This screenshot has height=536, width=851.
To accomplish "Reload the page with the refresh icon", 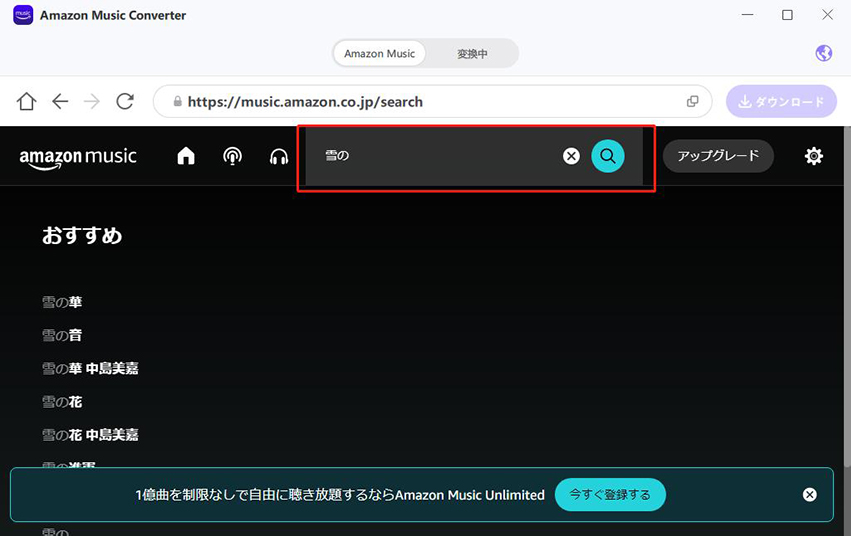I will pos(125,101).
